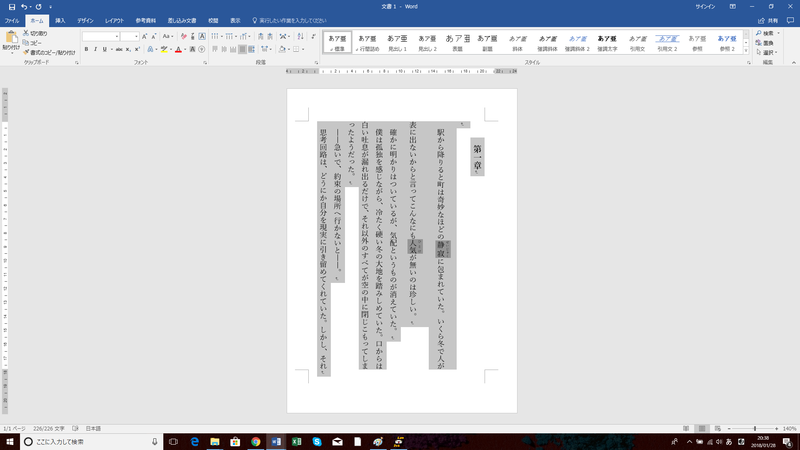This screenshot has height=450, width=800.
Task: Apply the red font color
Action: click(x=178, y=49)
